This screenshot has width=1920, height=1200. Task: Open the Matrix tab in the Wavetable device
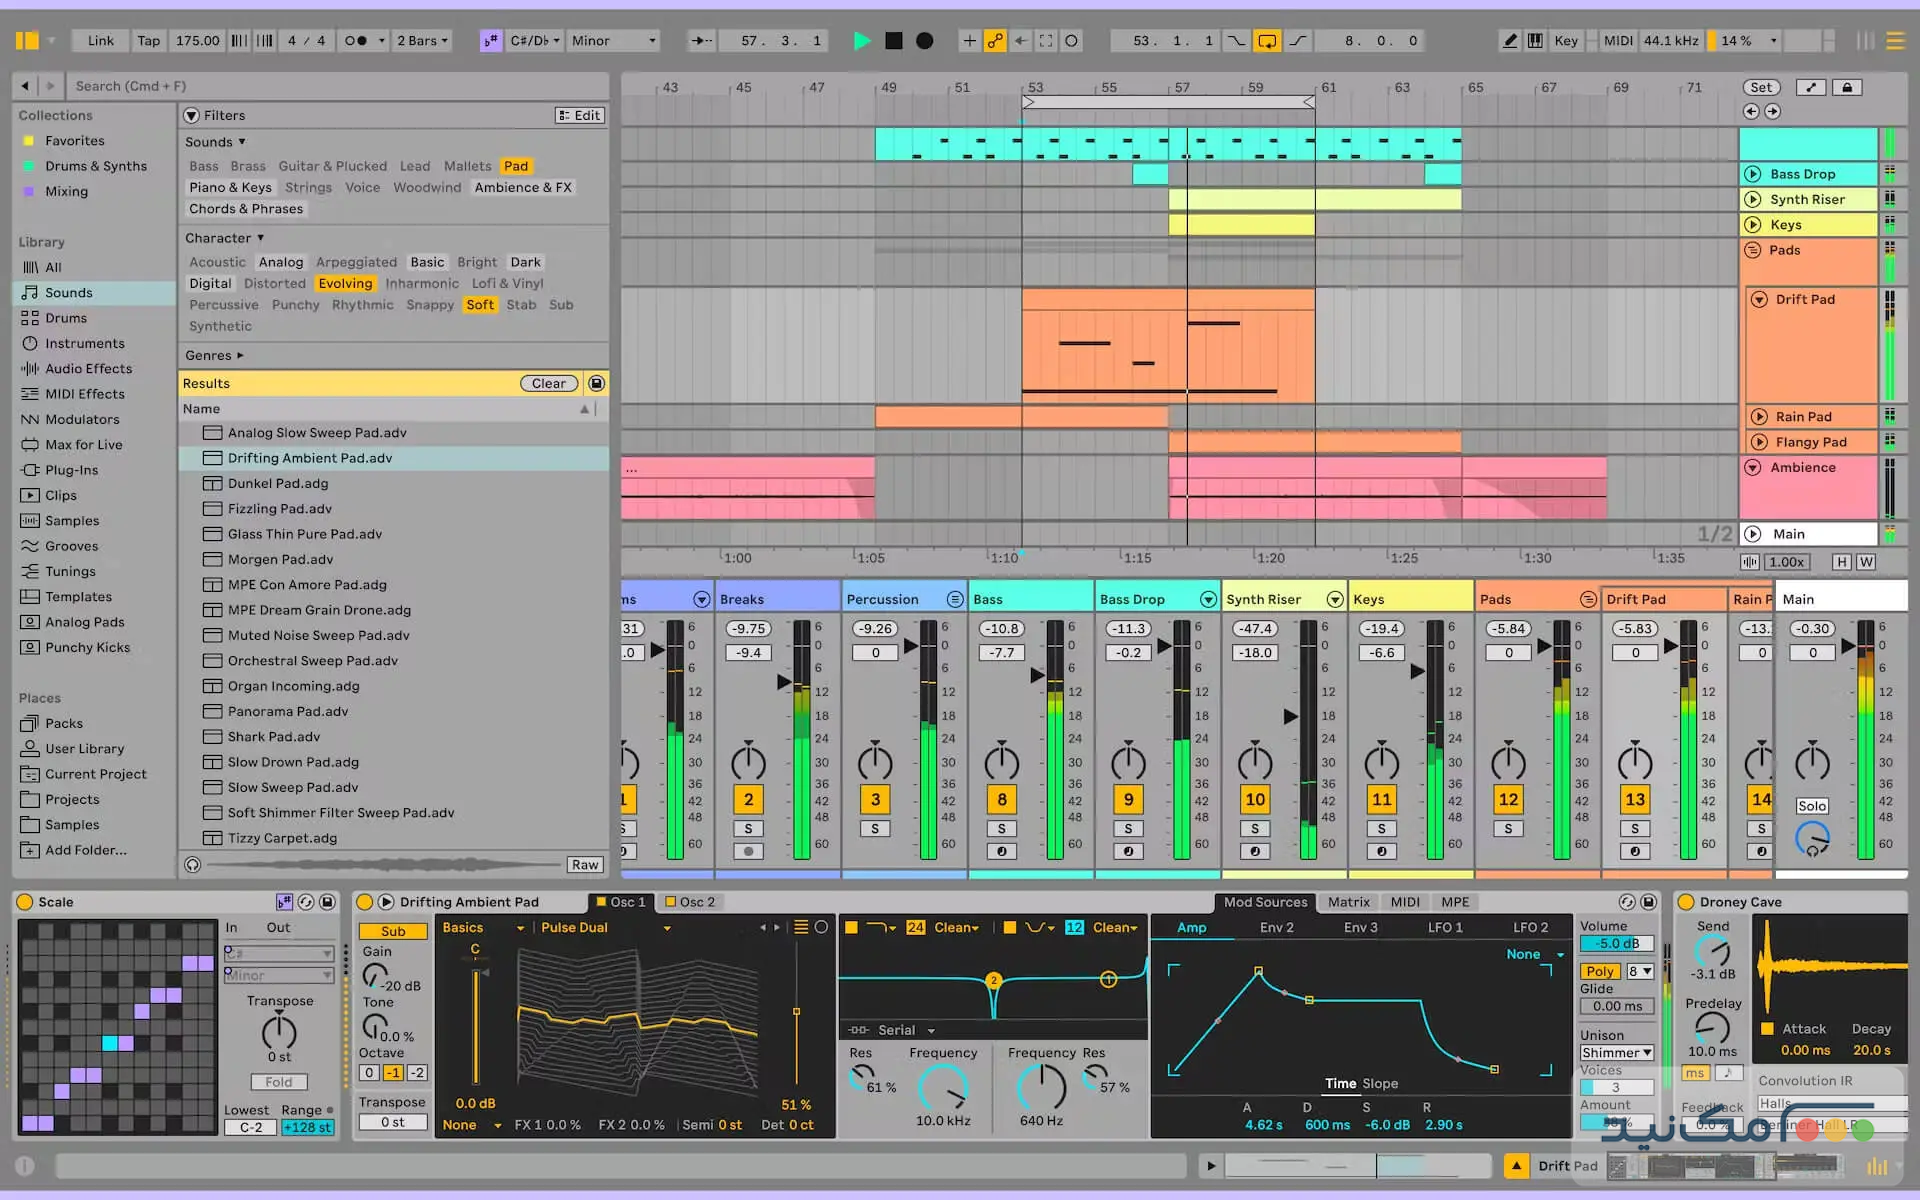(1348, 901)
